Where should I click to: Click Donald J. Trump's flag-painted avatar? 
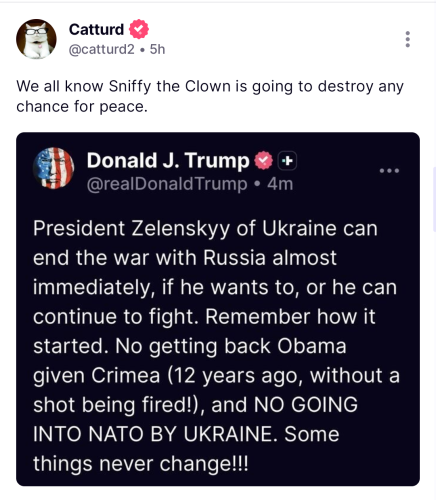[53, 168]
